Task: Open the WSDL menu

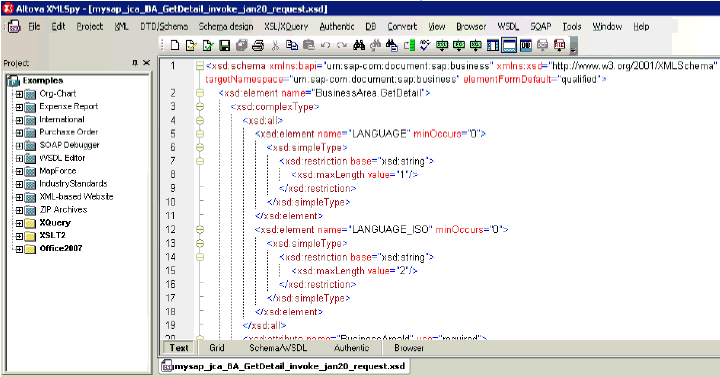Action: click(508, 27)
